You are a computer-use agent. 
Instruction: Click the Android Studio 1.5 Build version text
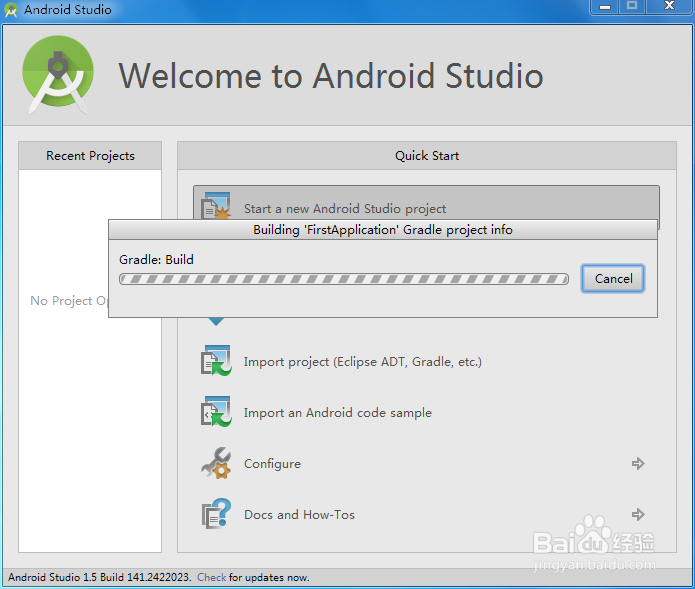99,577
